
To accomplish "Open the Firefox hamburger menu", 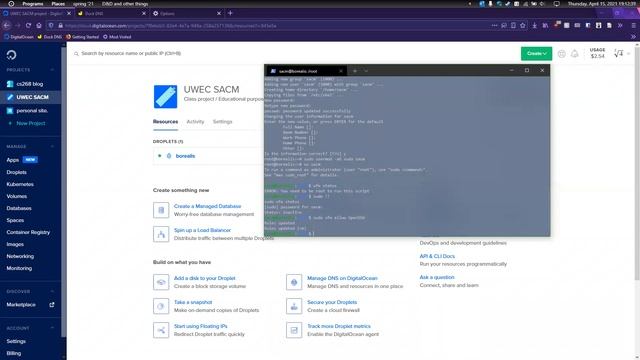I will point(633,25).
